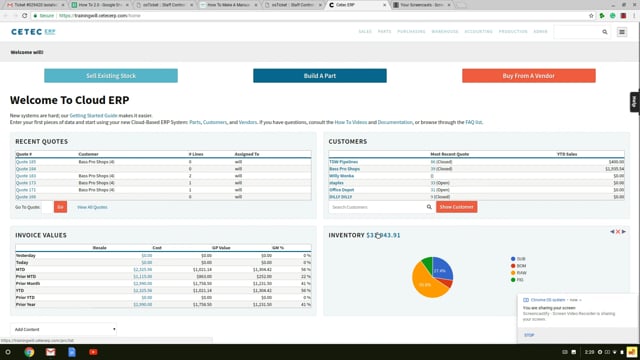Click the Buy From A Vendor button
Image resolution: width=640 pixels, height=360 pixels.
(529, 76)
